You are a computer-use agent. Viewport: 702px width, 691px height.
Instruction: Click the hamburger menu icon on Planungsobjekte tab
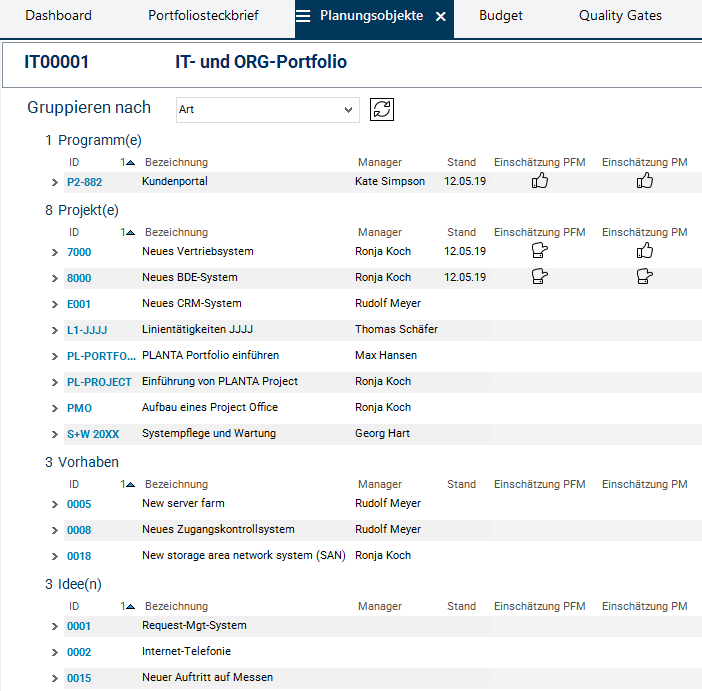coord(303,16)
